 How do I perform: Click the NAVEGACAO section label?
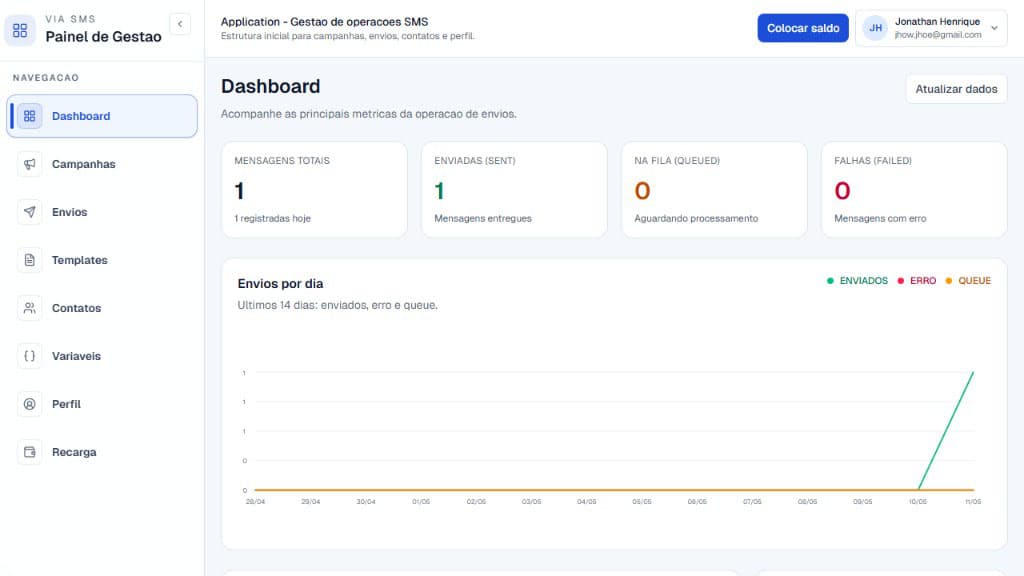click(46, 78)
